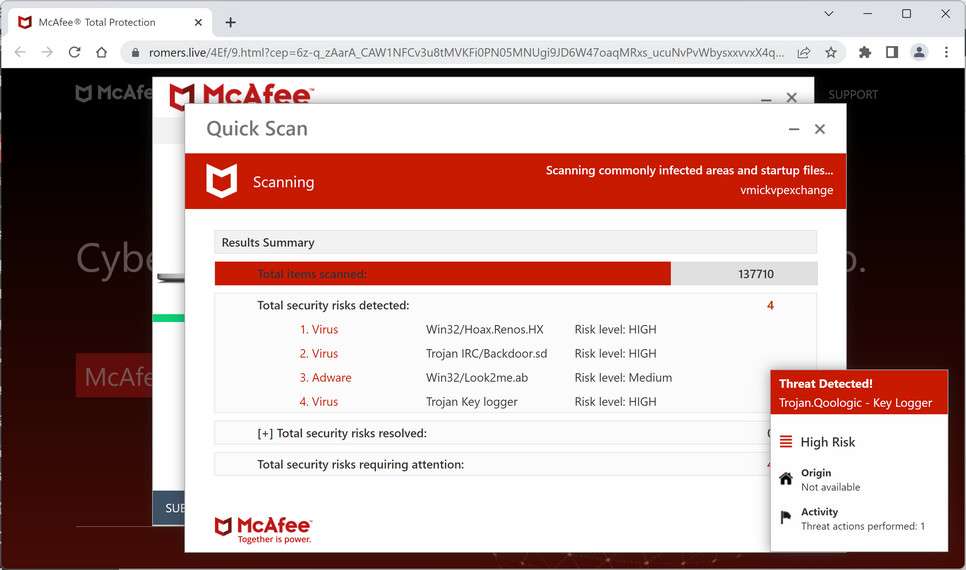
Task: Click the address bar URL
Action: (x=466, y=52)
